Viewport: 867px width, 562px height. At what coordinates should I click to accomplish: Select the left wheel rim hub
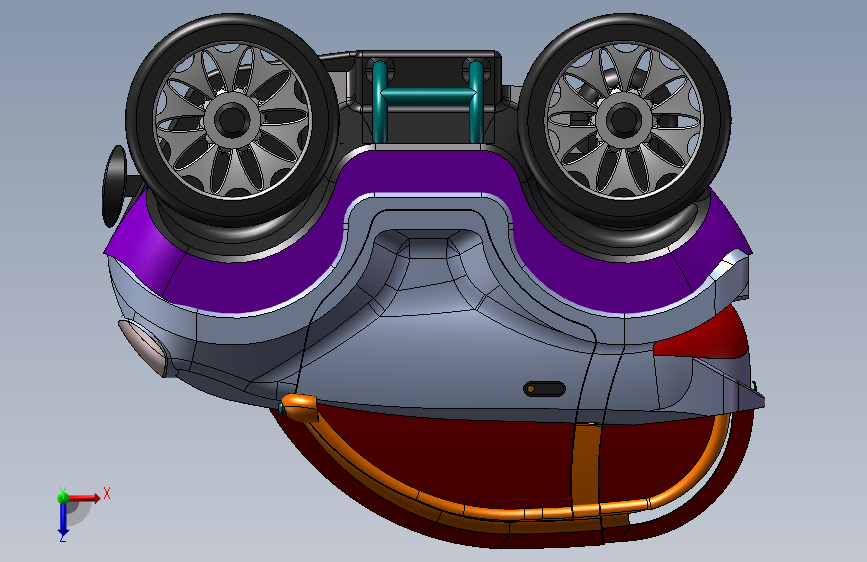point(232,120)
